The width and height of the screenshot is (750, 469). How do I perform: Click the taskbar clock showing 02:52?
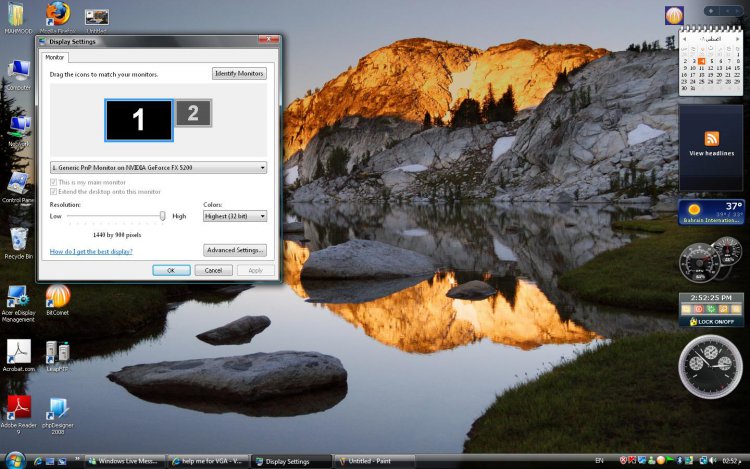coord(731,461)
